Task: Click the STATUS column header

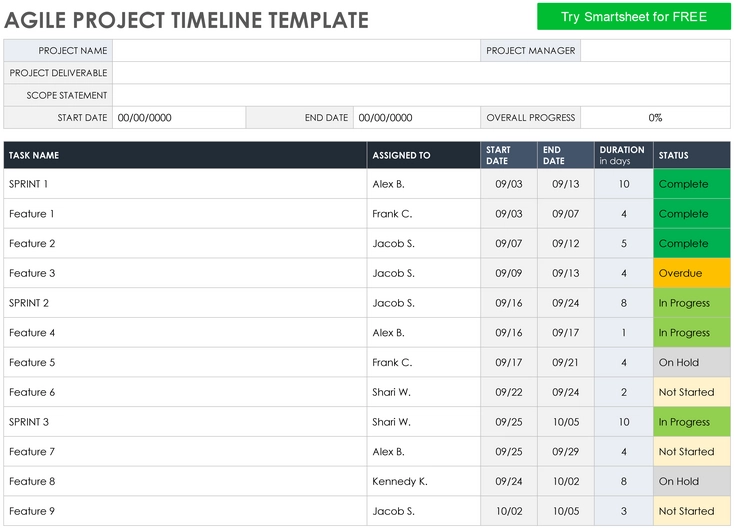Action: tap(692, 155)
